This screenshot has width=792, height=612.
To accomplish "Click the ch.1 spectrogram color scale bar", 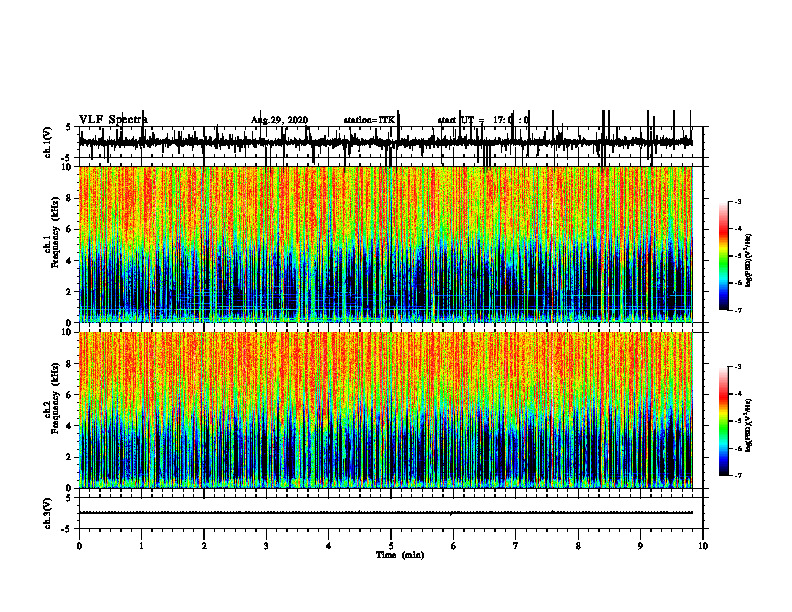I will (x=724, y=256).
